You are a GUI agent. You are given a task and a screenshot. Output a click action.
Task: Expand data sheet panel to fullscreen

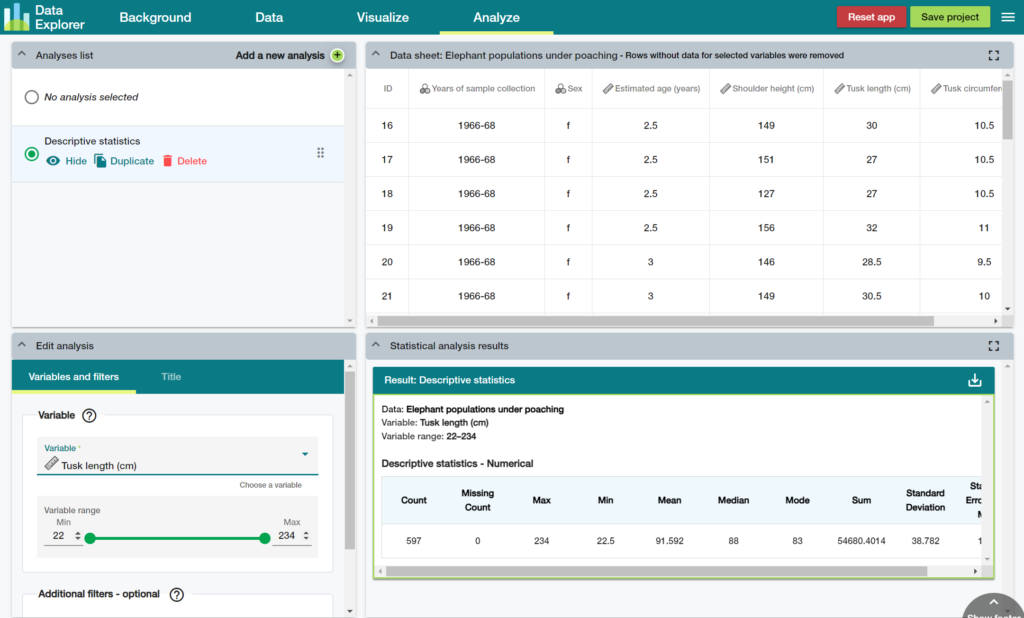coord(993,56)
